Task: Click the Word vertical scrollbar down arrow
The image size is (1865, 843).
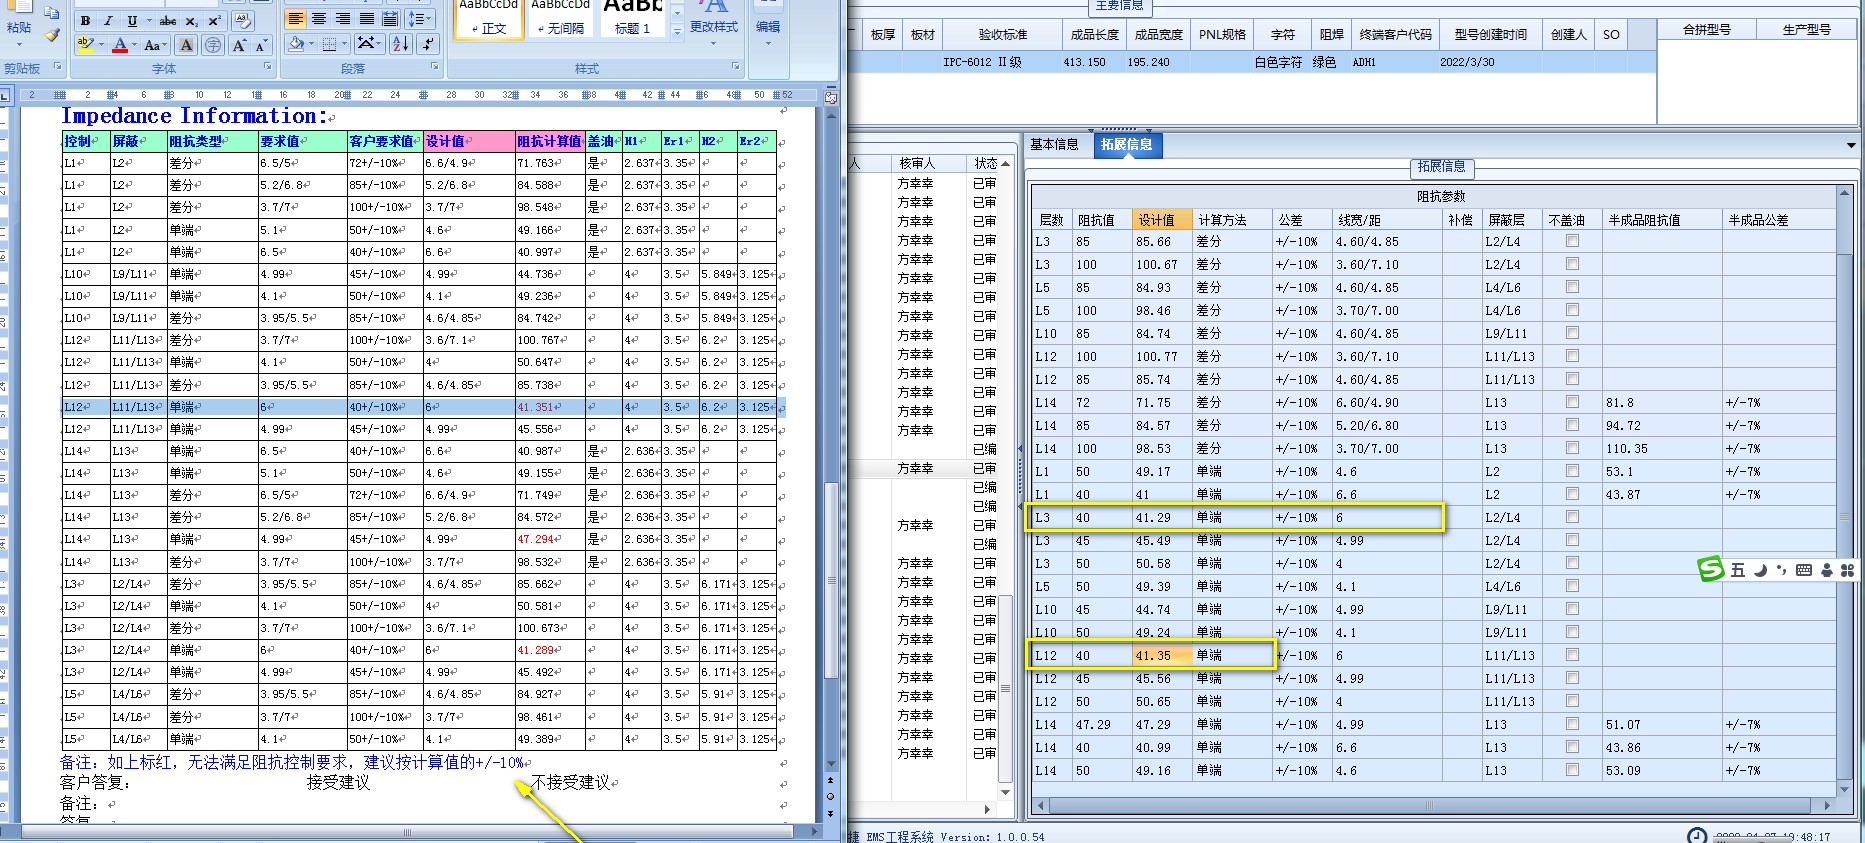Action: (x=831, y=764)
